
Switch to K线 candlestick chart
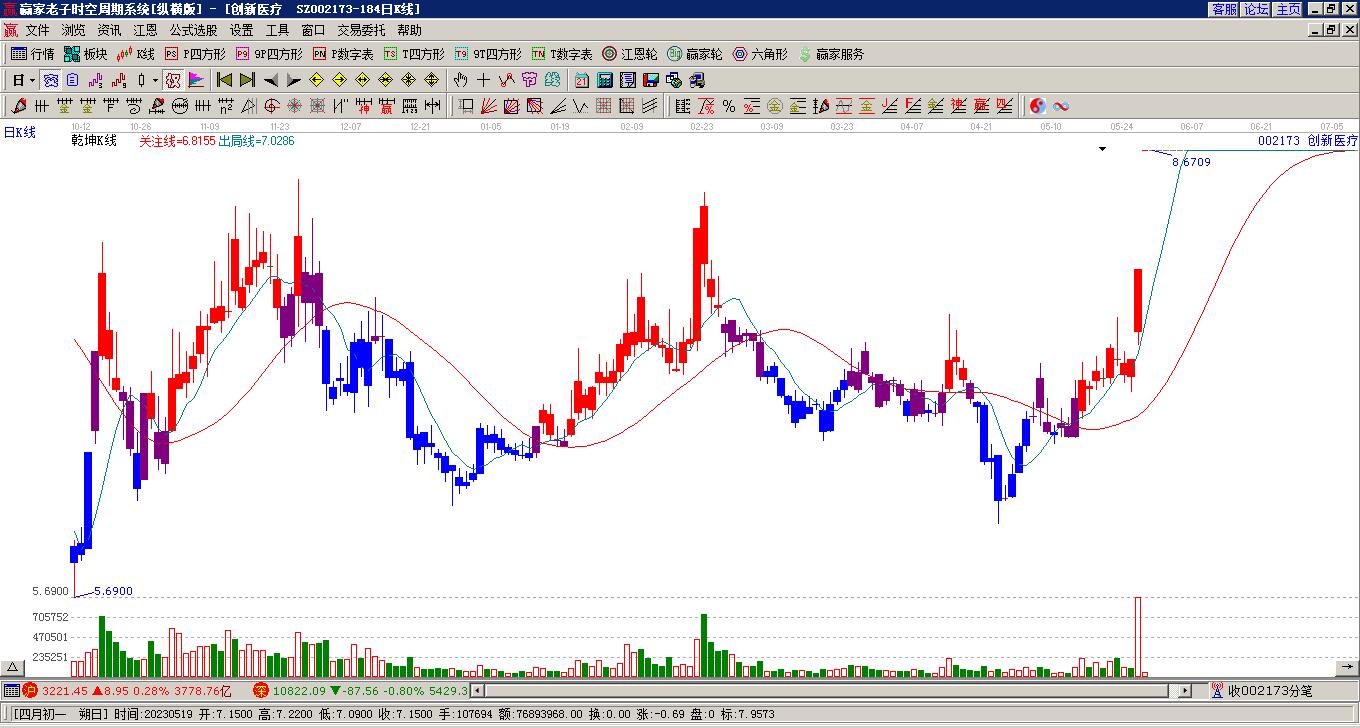tap(135, 54)
